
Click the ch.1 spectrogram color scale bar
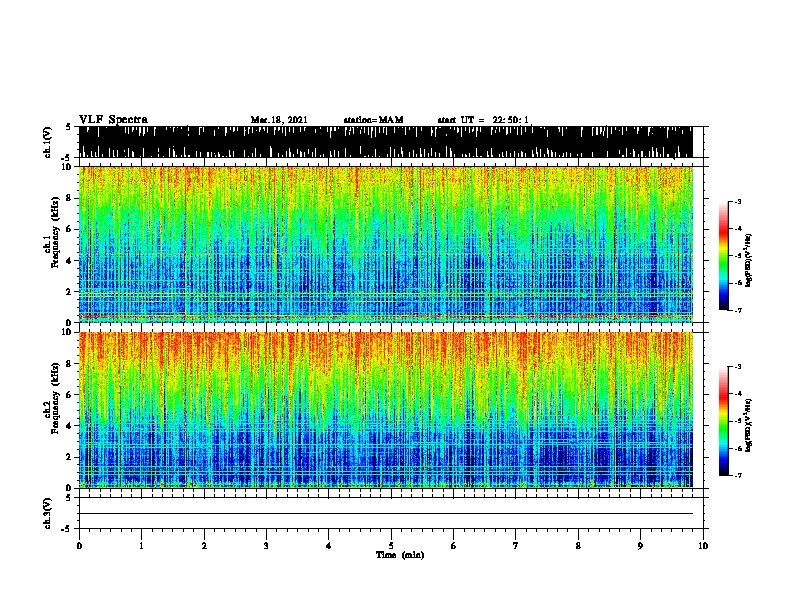[723, 256]
